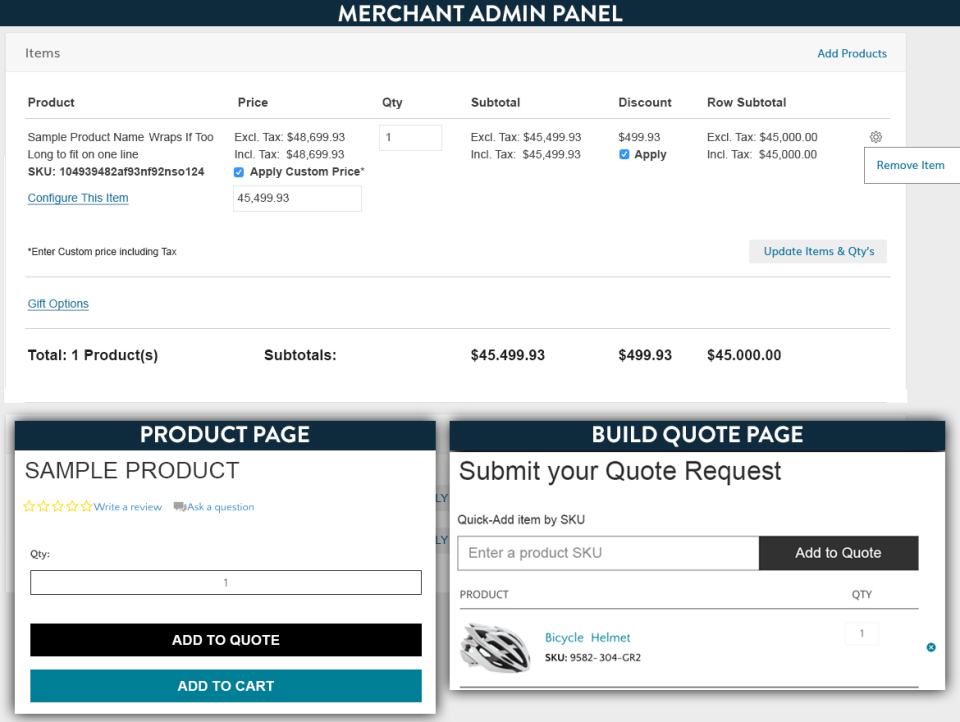Click the Add Products link
The height and width of the screenshot is (722, 960).
(851, 54)
